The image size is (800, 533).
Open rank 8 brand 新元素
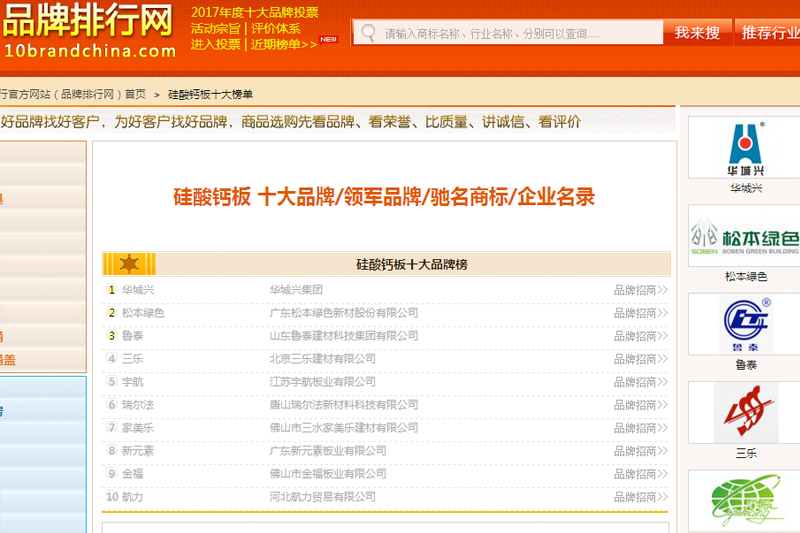(138, 450)
